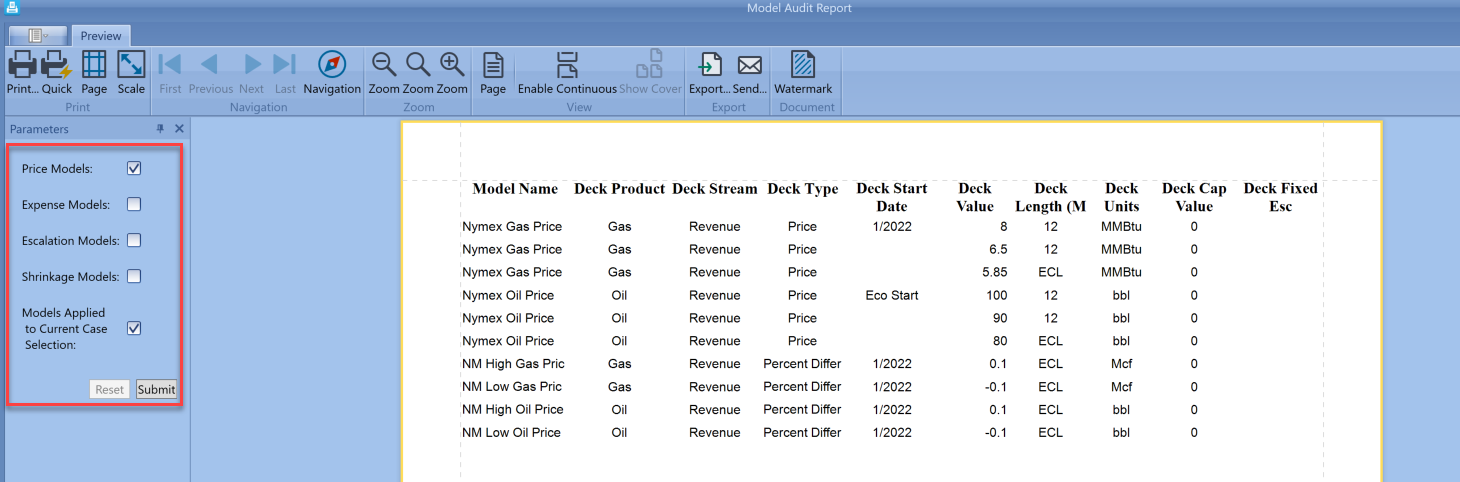Open the Navigation compass pane
The image size is (1460, 482).
click(x=332, y=66)
